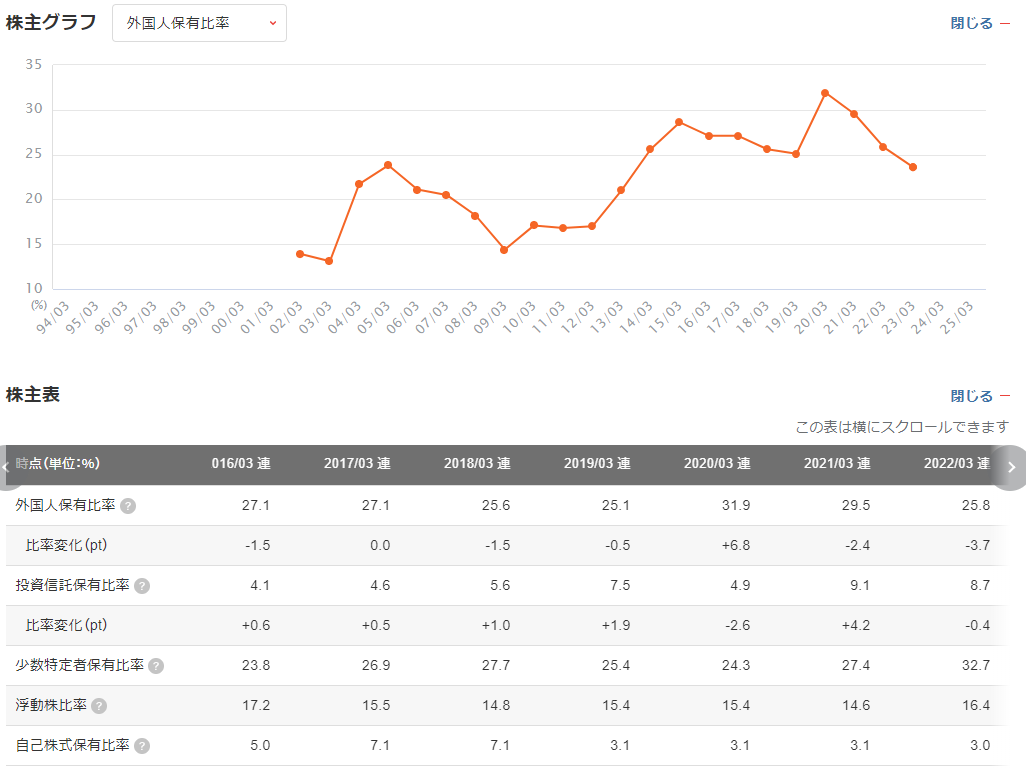Click the 17.2 value in 浮動株比率 row
This screenshot has height=768, width=1026.
point(256,705)
